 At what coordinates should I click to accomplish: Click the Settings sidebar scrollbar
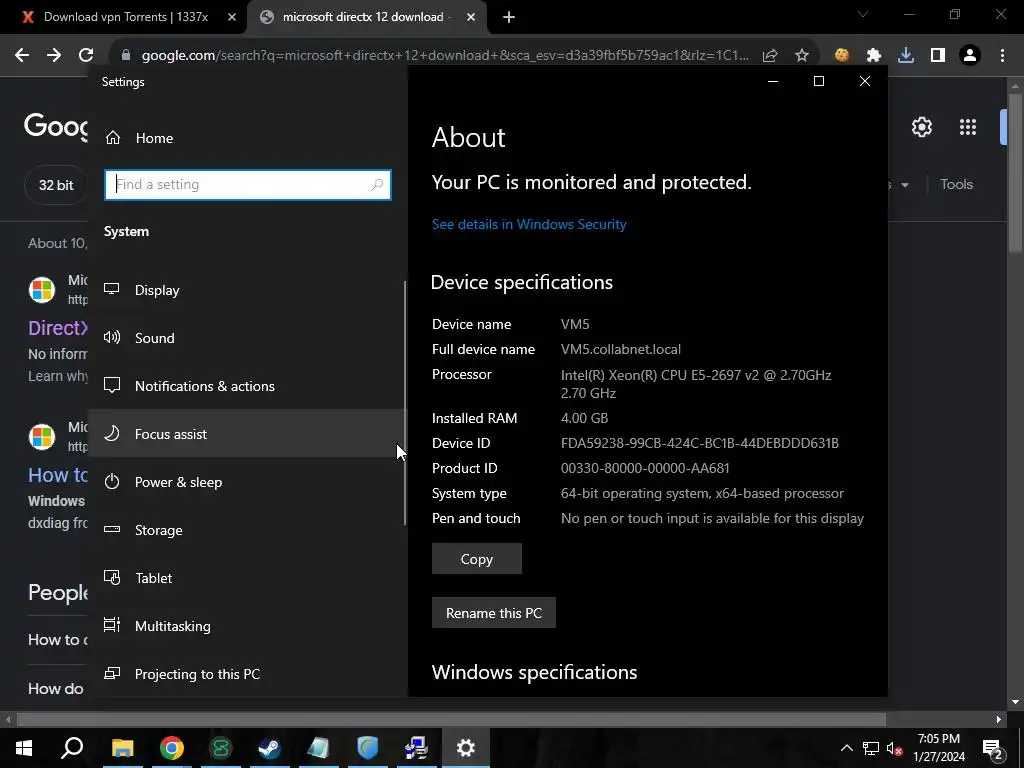click(x=405, y=403)
